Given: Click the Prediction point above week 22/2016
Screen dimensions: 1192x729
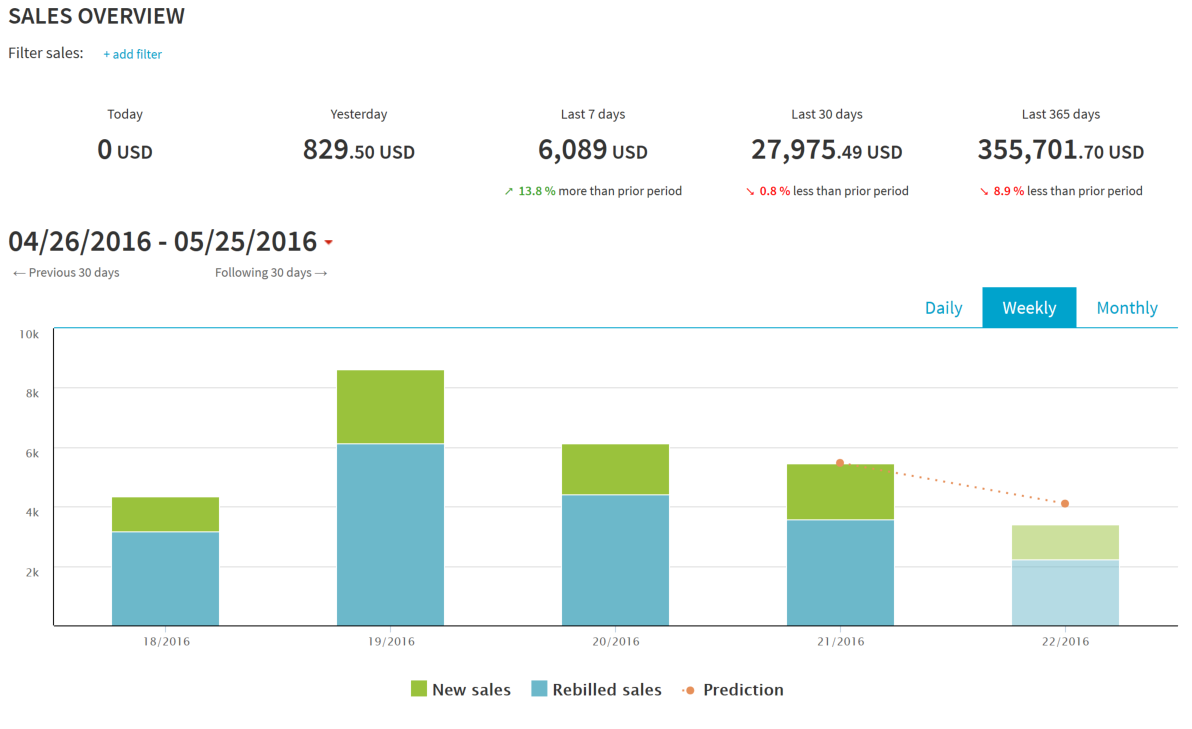Looking at the screenshot, I should click(x=1065, y=503).
